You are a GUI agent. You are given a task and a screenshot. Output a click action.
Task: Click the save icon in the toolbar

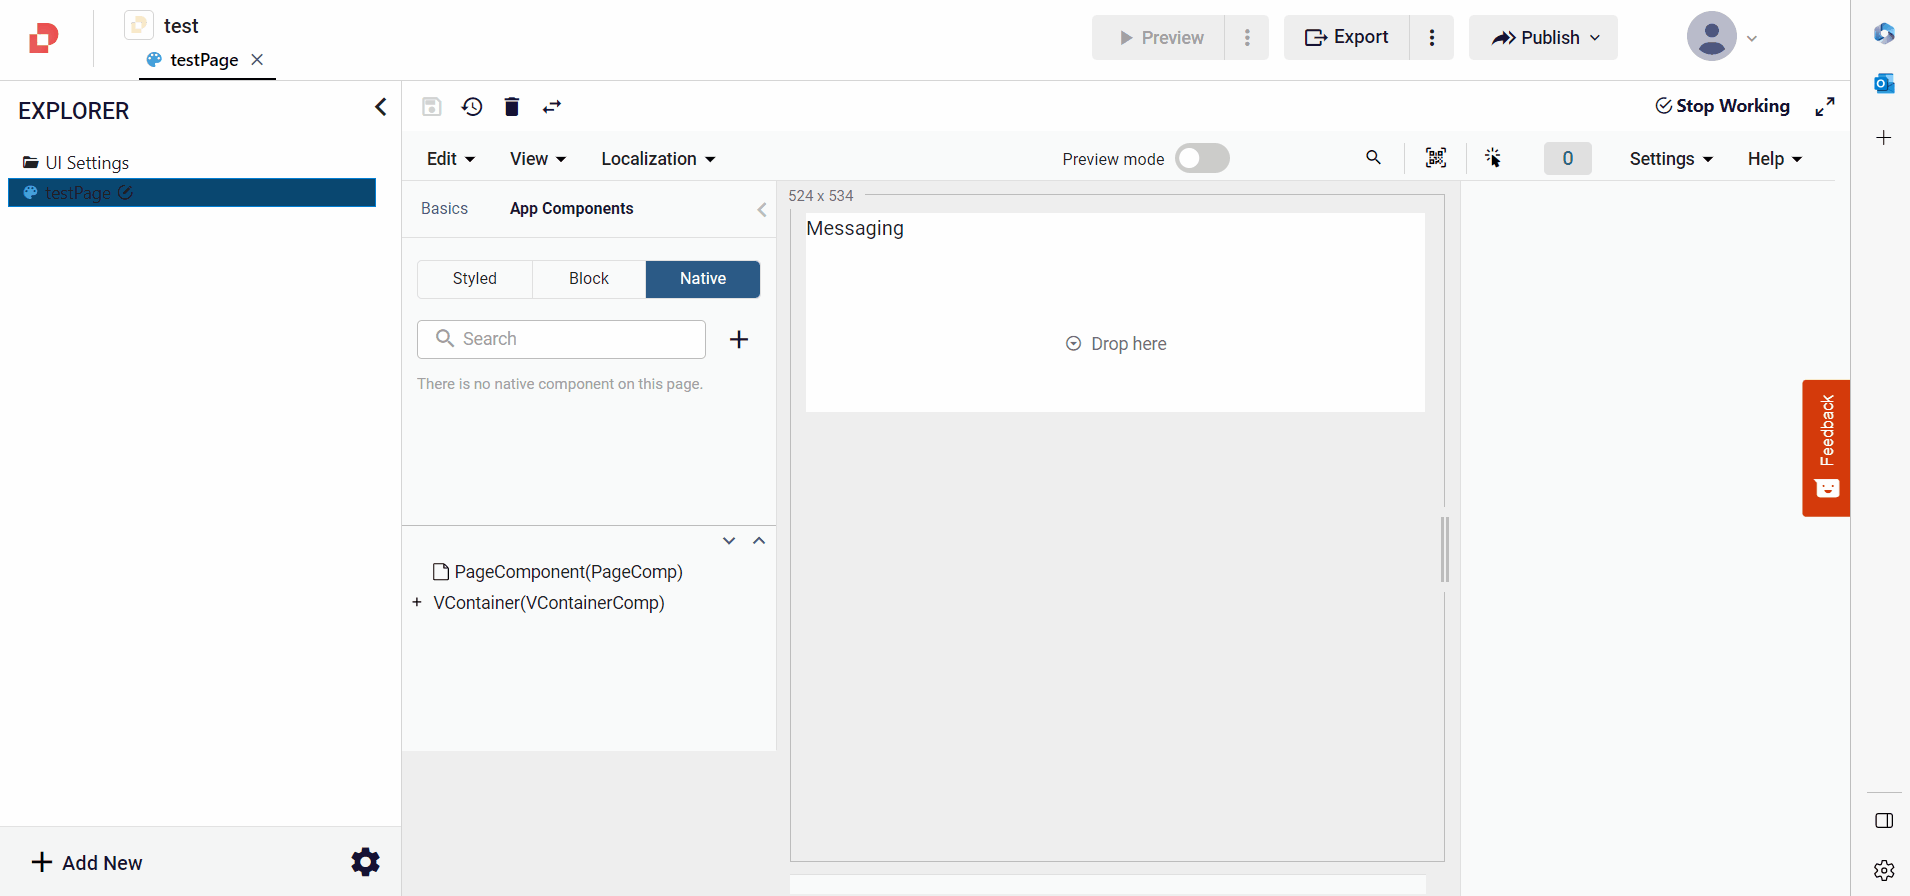431,107
